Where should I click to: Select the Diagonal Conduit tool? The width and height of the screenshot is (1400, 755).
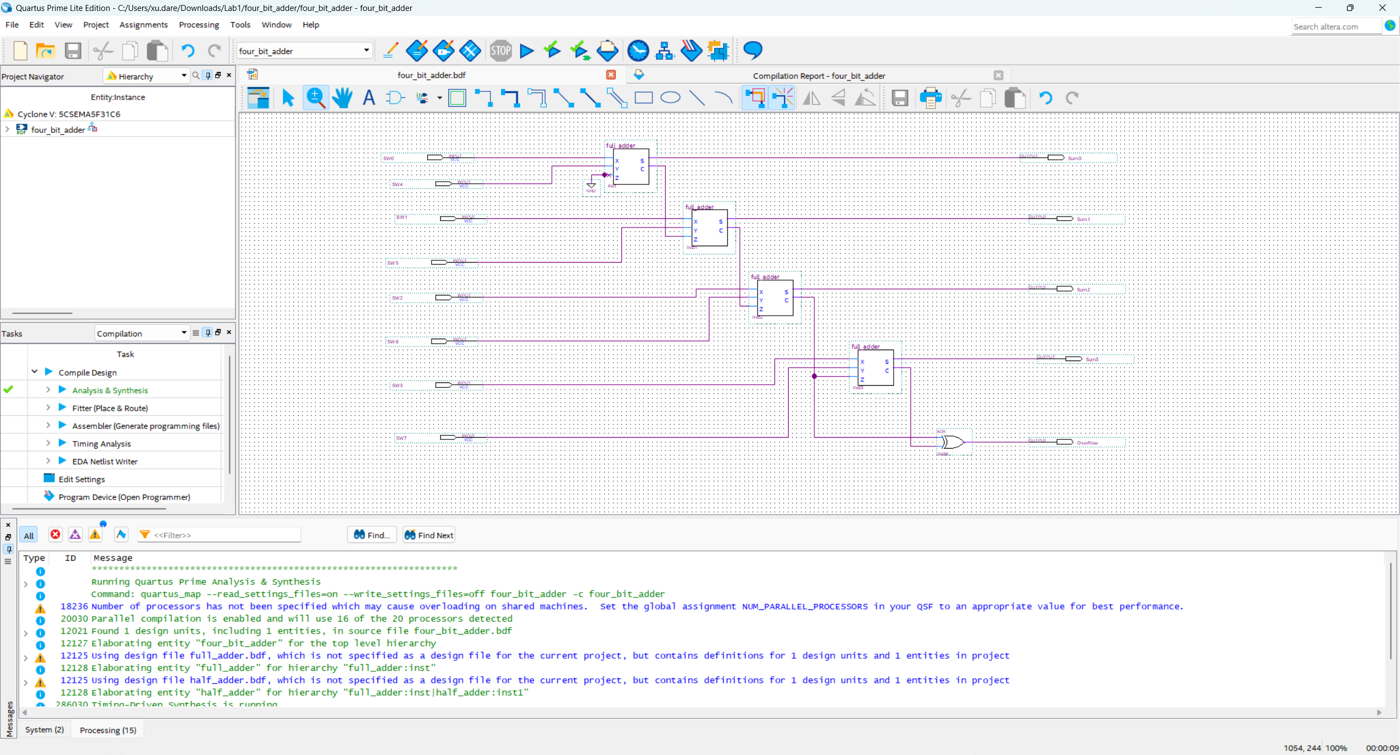click(x=617, y=98)
